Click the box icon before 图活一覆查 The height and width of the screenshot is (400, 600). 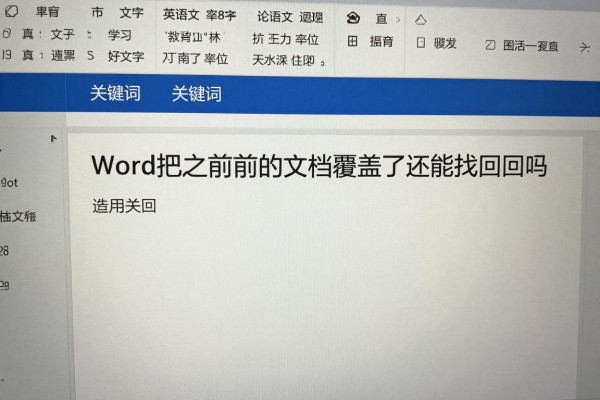(490, 45)
